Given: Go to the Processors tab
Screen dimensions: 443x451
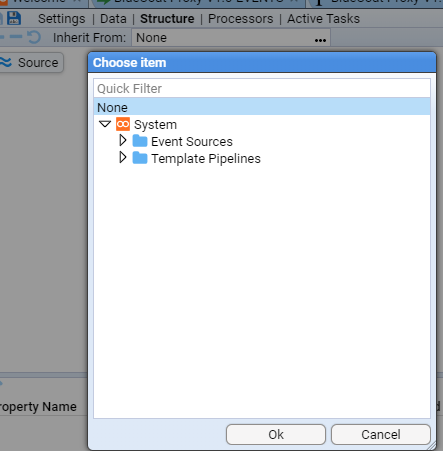Looking at the screenshot, I should (241, 19).
